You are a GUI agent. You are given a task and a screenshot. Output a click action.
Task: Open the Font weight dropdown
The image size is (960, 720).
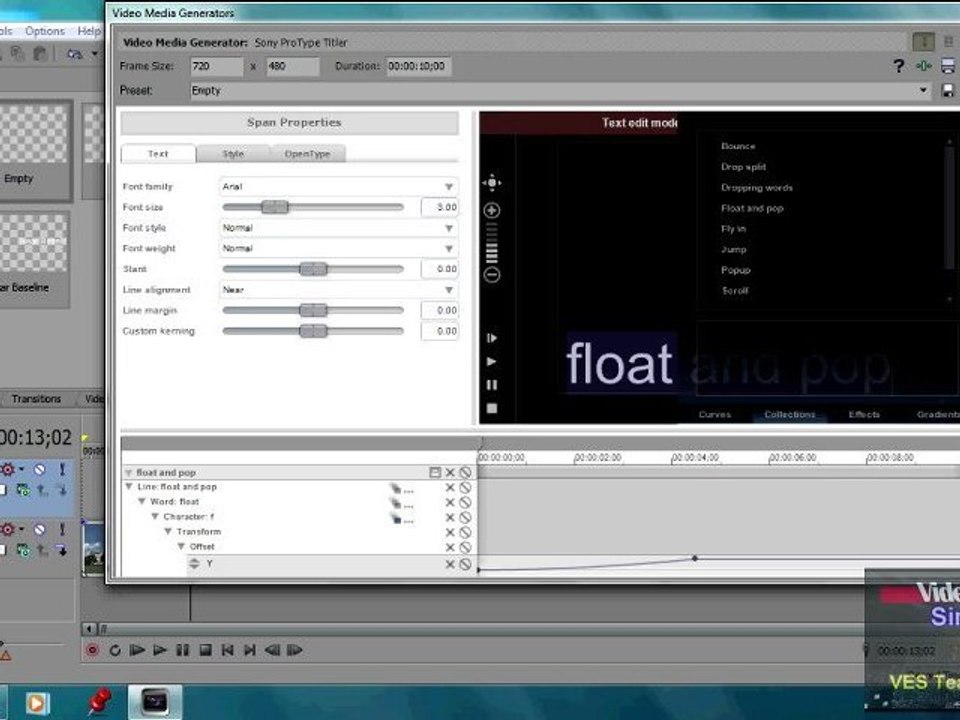click(x=338, y=249)
